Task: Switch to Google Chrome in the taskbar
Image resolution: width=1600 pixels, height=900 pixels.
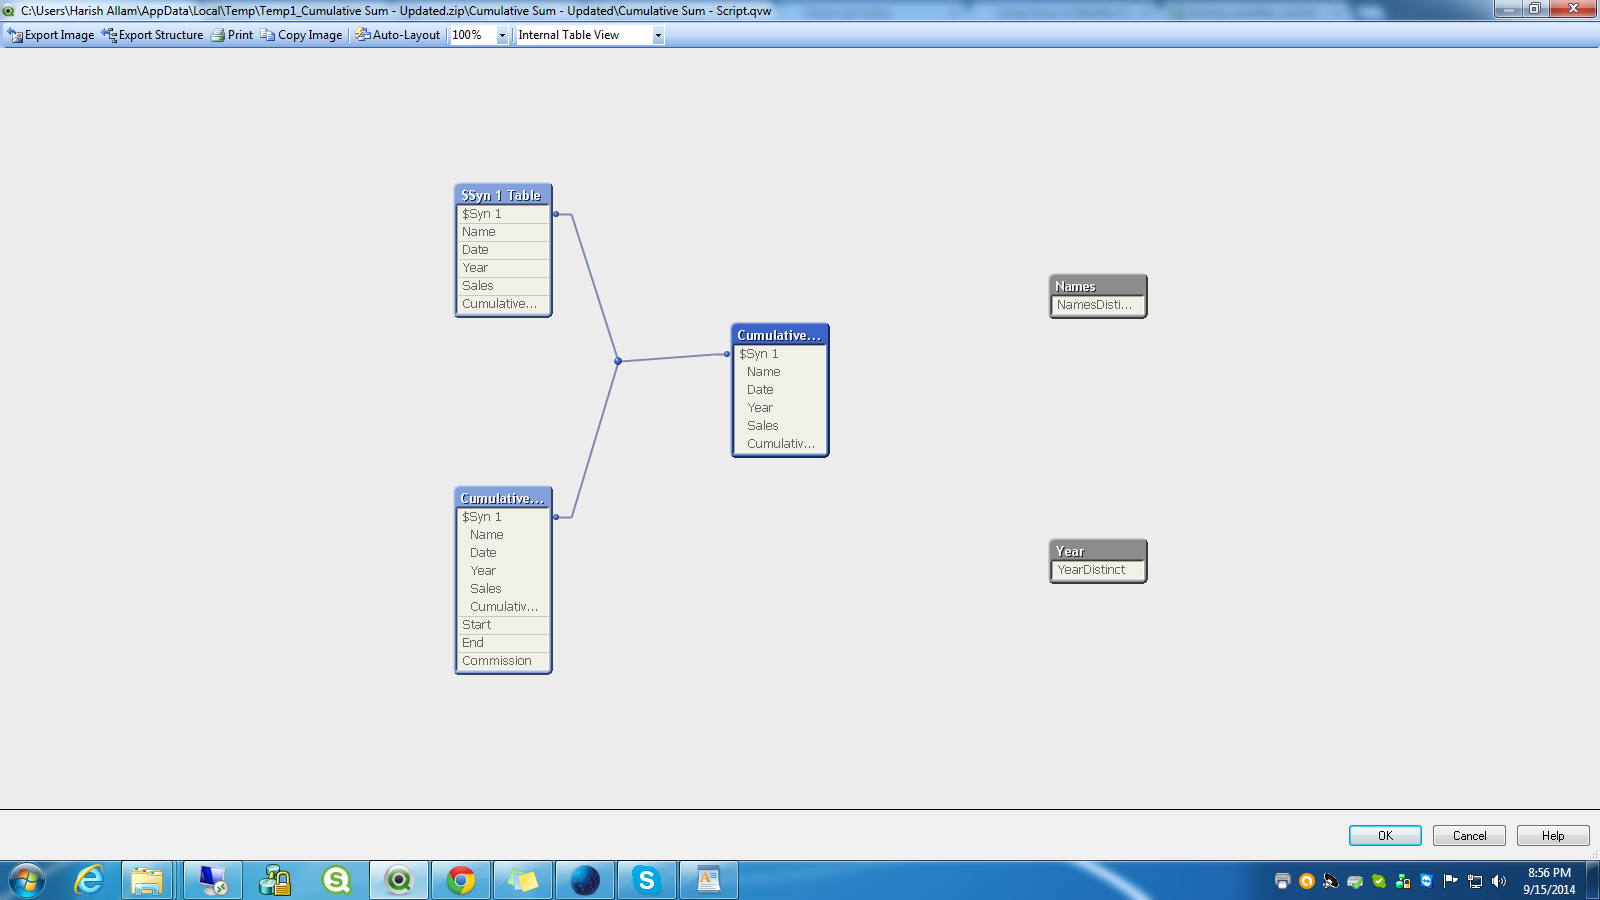Action: click(x=461, y=880)
